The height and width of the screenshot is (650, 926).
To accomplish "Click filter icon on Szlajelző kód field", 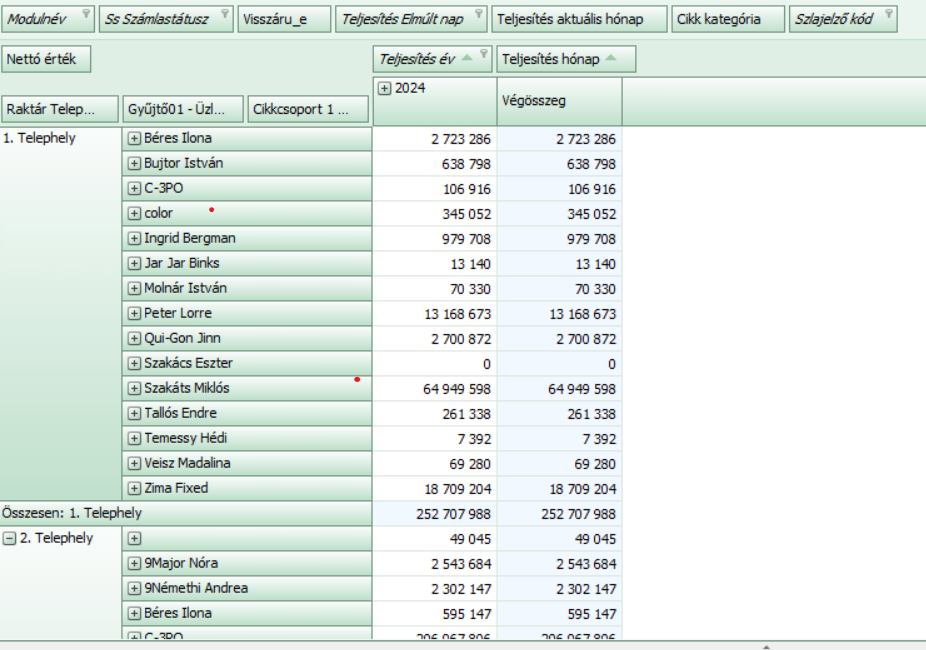I will [x=888, y=14].
